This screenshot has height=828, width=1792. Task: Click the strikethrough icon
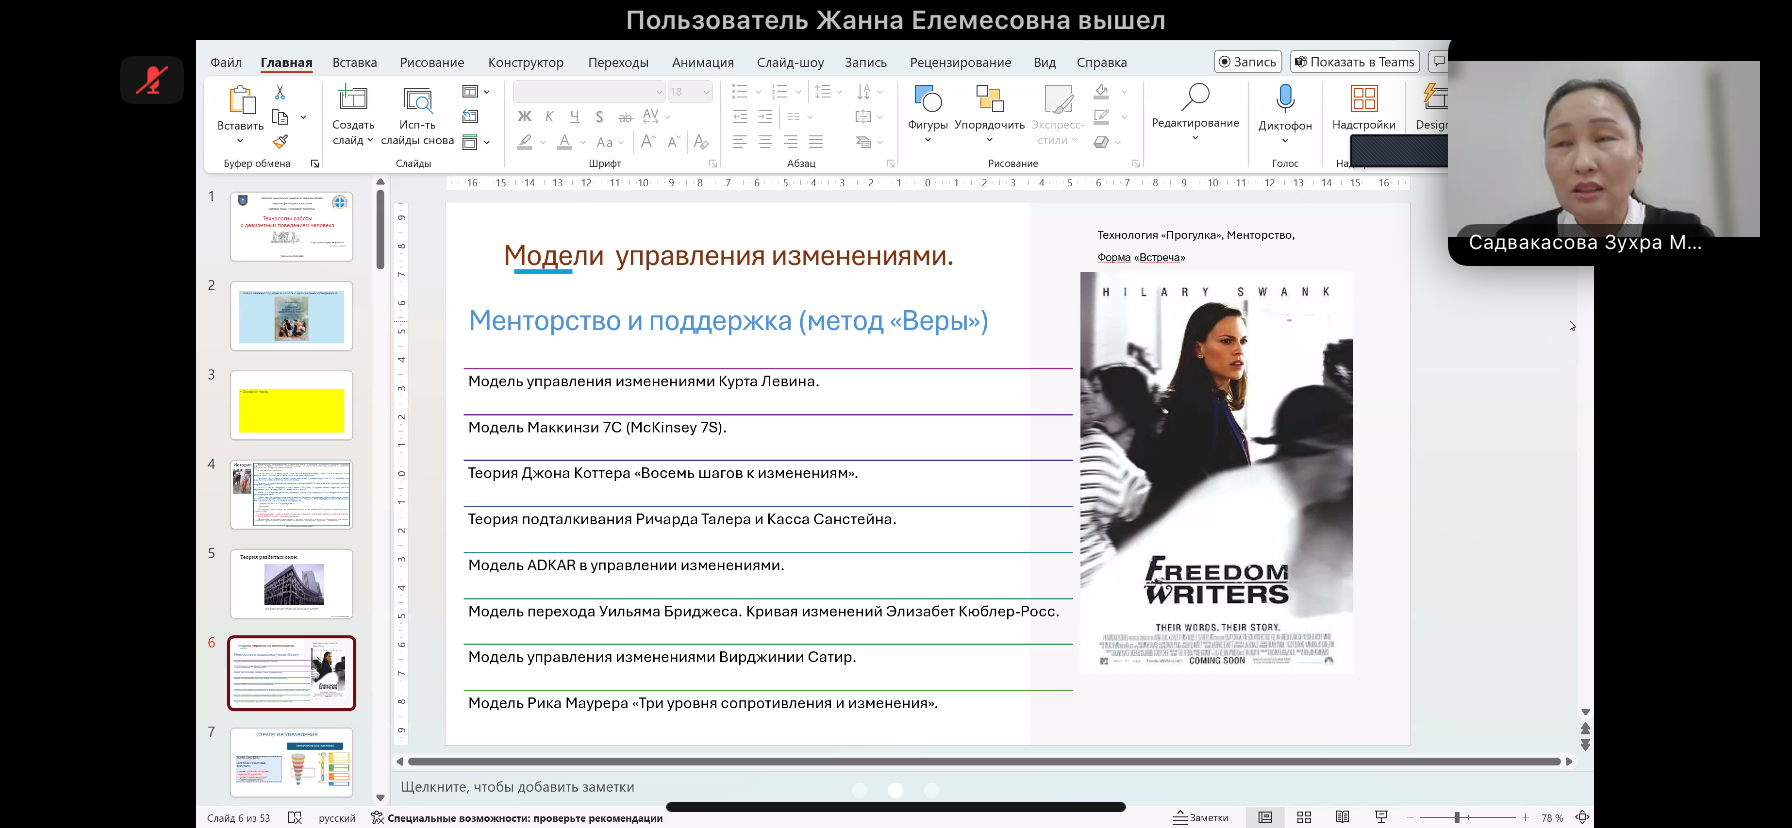point(625,117)
